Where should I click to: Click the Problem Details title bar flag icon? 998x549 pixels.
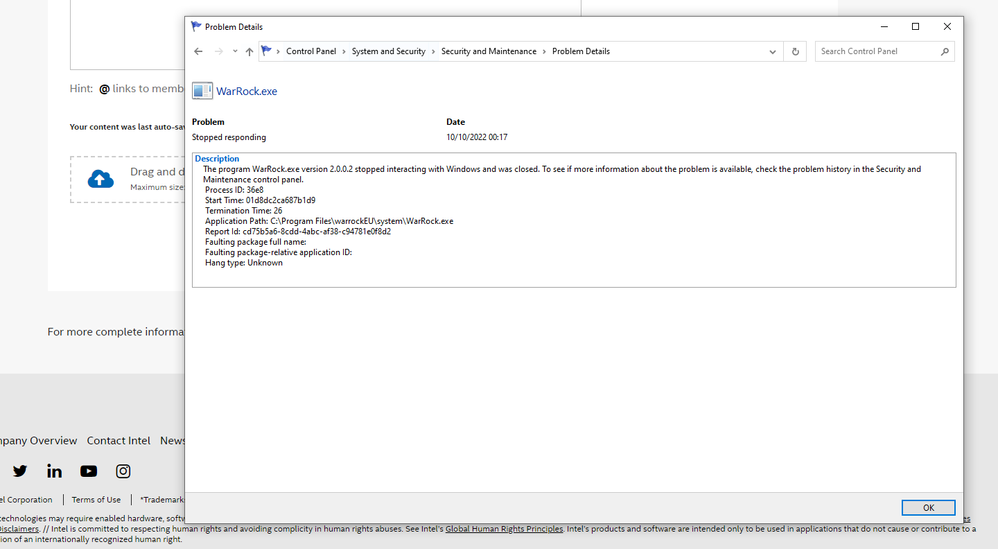[x=196, y=26]
